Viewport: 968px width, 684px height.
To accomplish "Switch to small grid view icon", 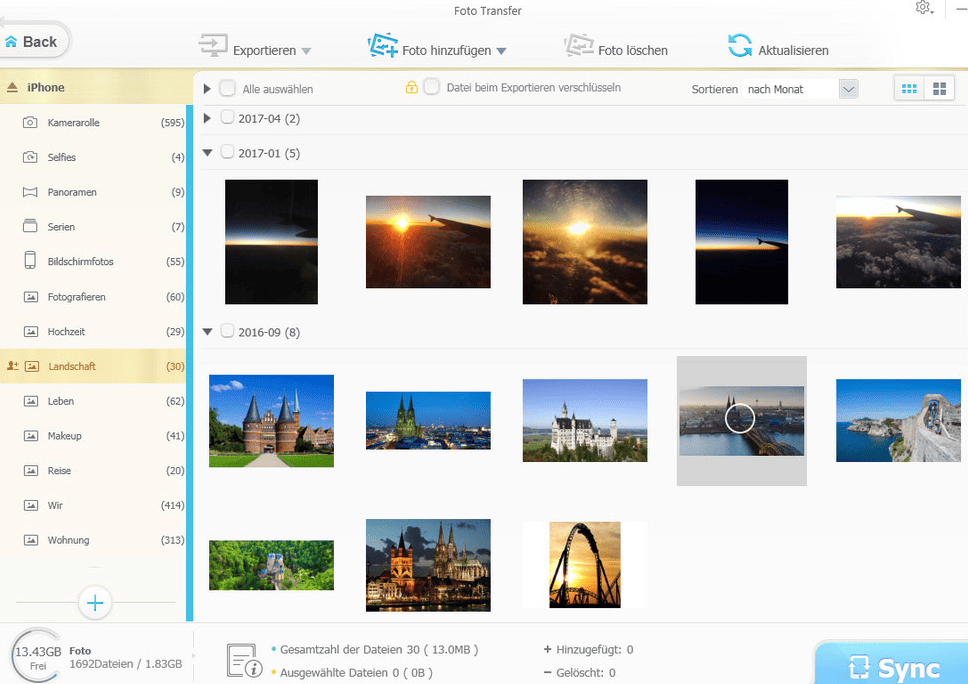I will click(x=909, y=89).
